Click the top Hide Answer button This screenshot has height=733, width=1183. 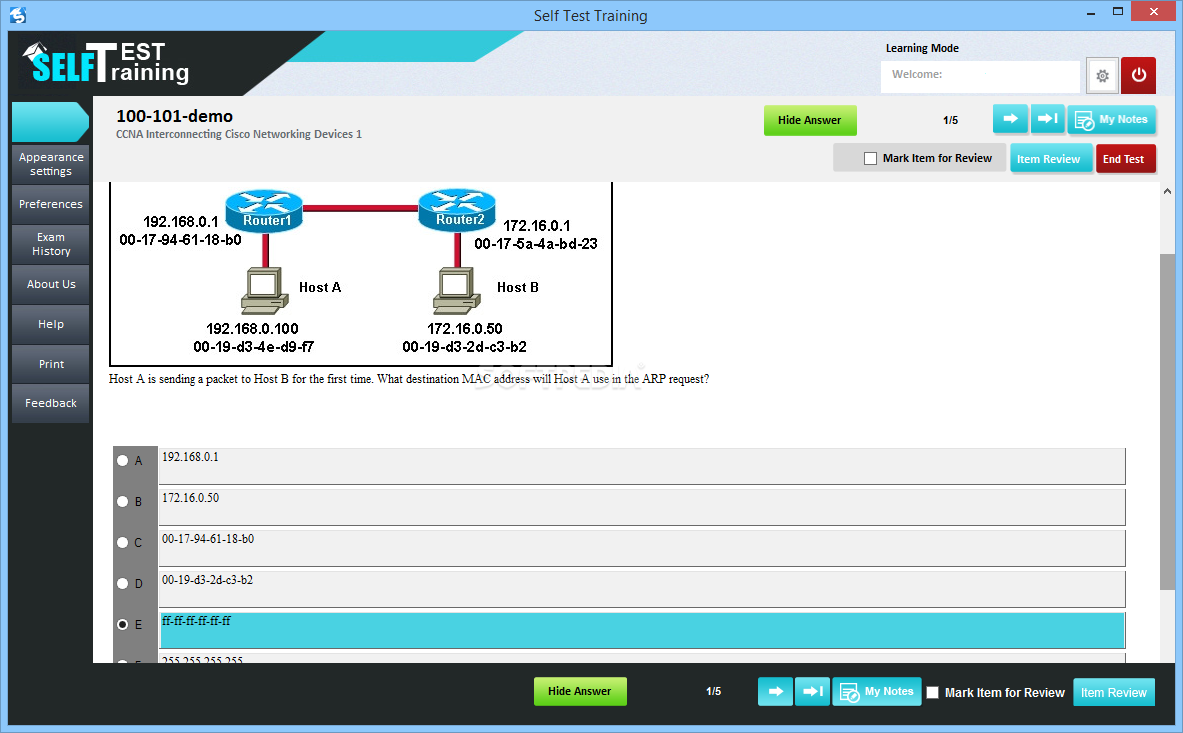810,121
